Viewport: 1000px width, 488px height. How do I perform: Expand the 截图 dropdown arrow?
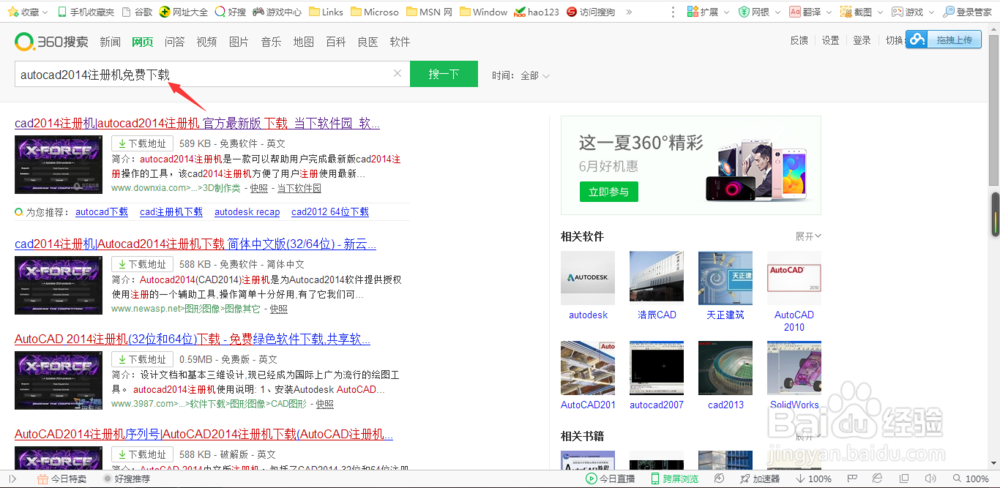point(879,12)
